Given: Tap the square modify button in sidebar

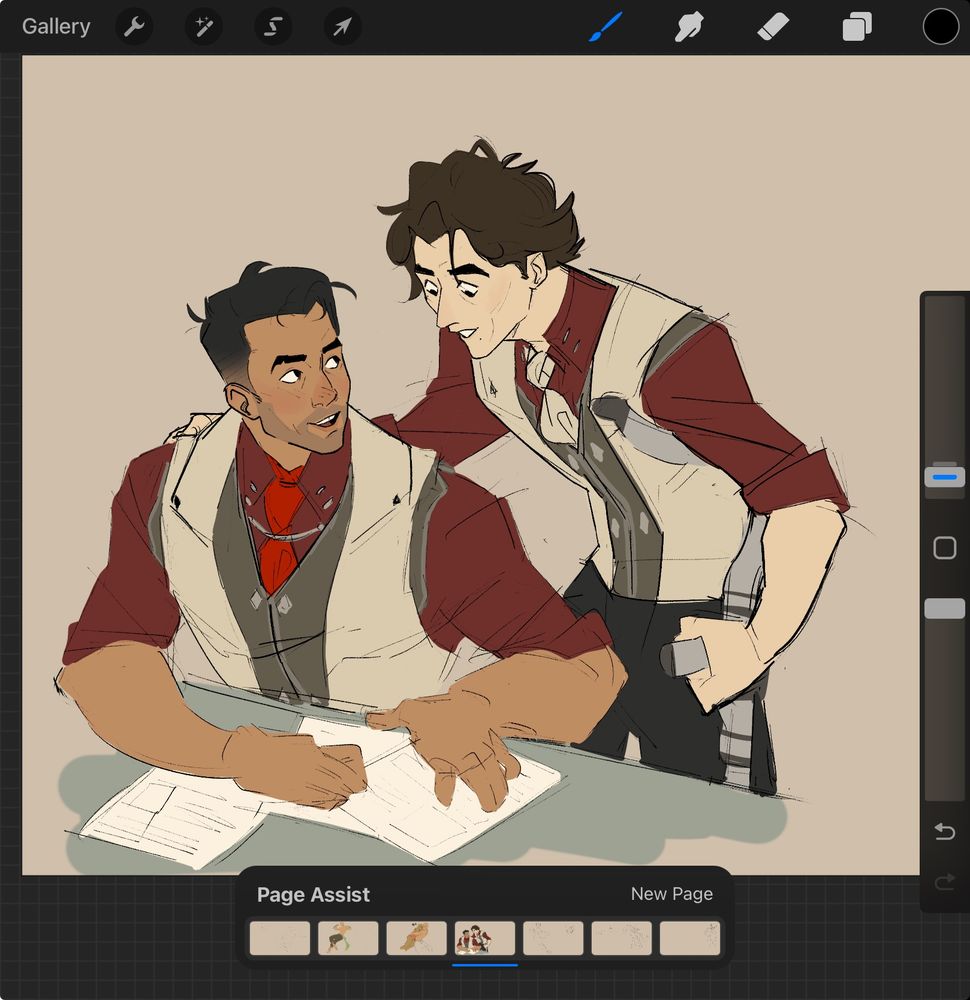Looking at the screenshot, I should pos(944,548).
